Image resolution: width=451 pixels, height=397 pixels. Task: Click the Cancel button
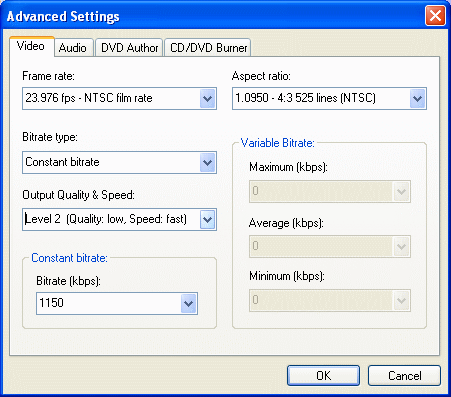click(404, 376)
